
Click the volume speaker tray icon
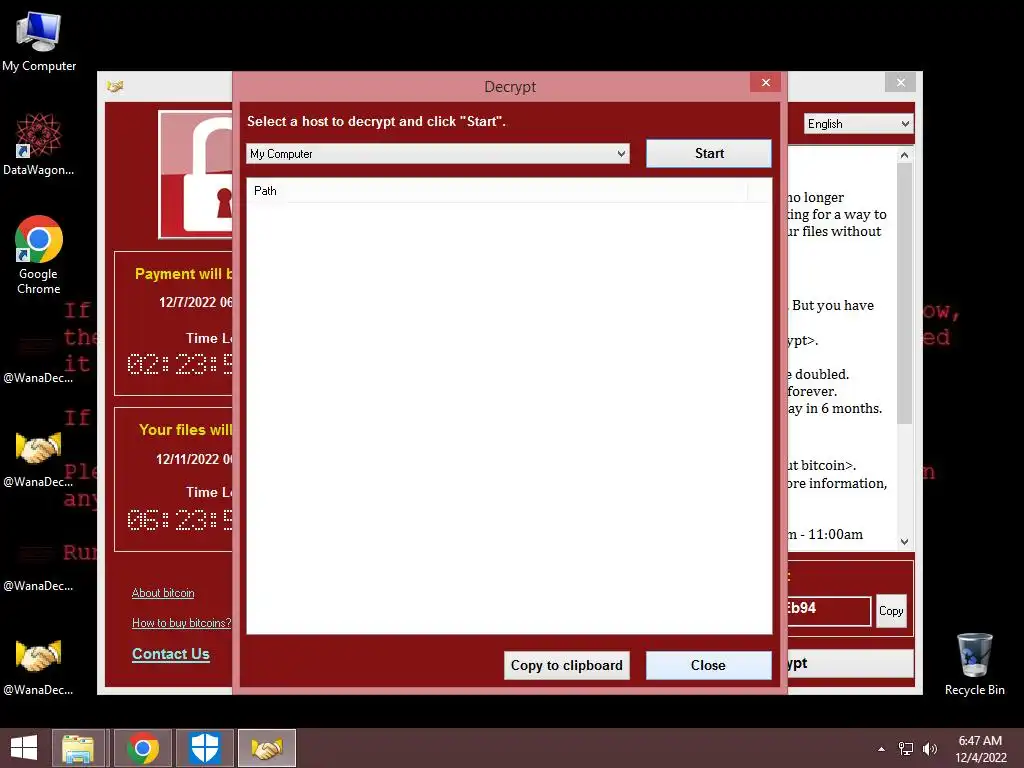tap(930, 749)
